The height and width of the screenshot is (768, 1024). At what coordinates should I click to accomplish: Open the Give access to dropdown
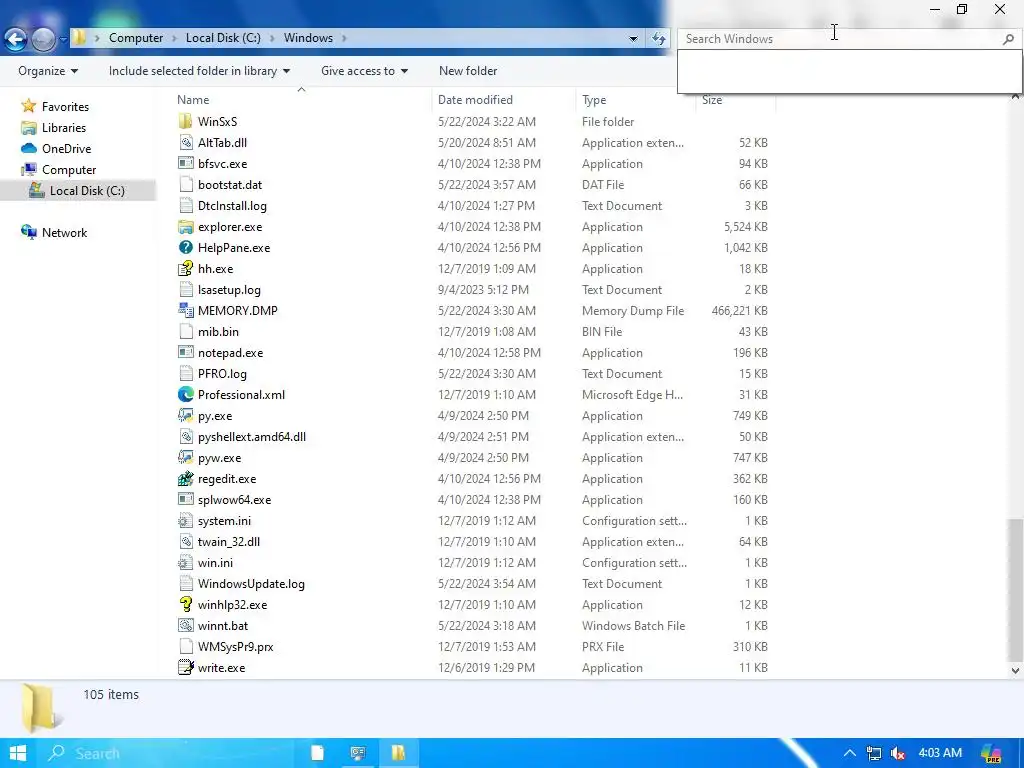[364, 71]
